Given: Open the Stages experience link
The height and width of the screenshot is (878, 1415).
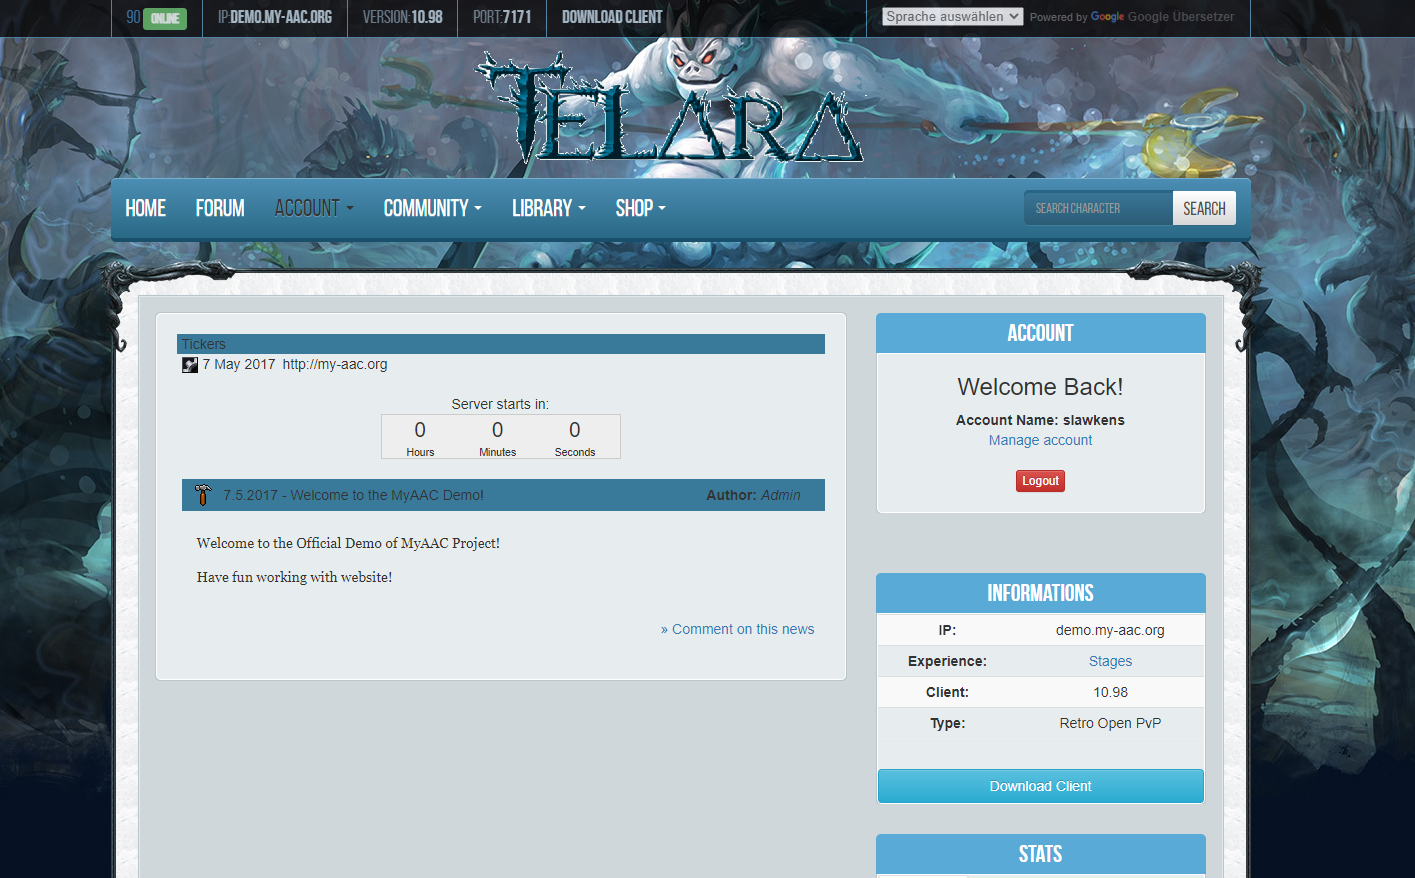Looking at the screenshot, I should click(x=1110, y=661).
